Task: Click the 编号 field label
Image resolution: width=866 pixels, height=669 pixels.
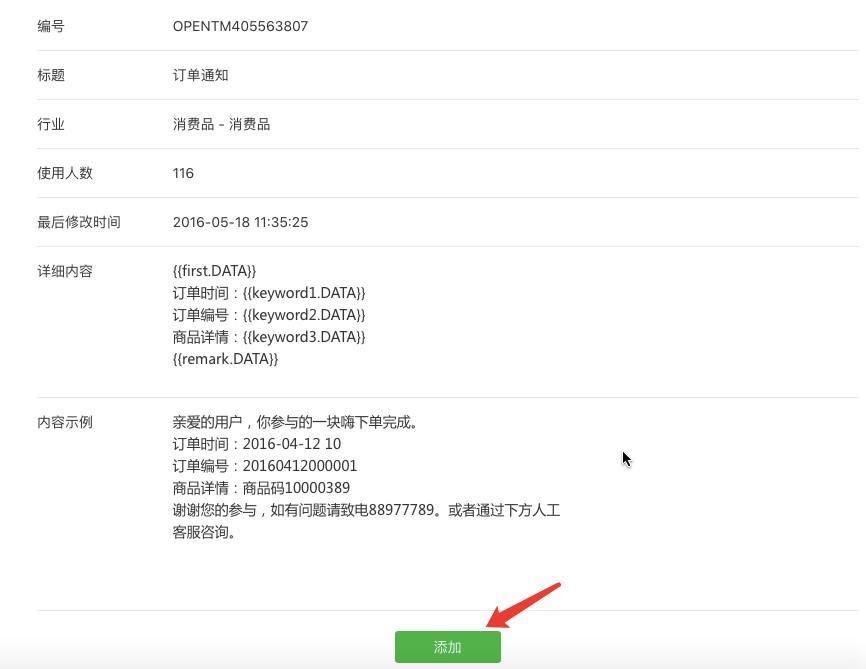Action: click(51, 26)
